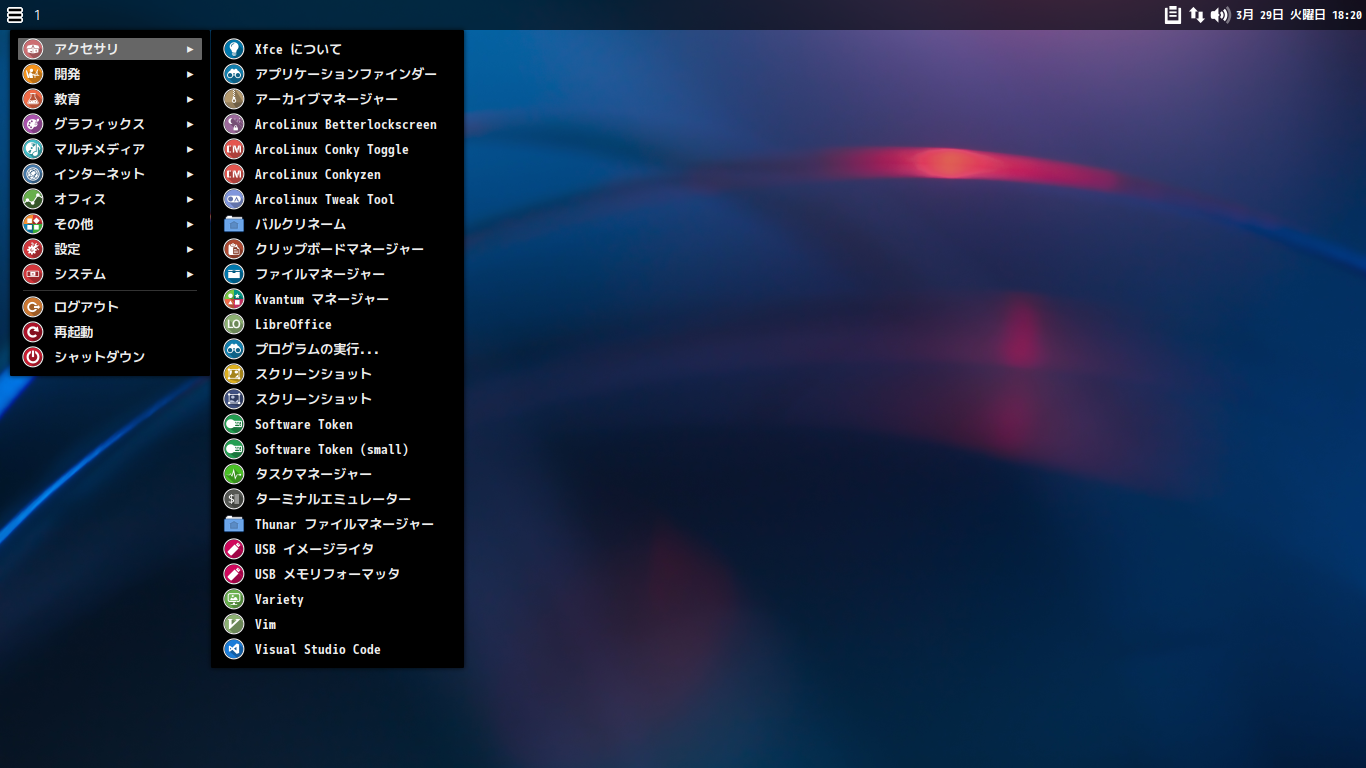The height and width of the screenshot is (768, 1366).
Task: Click the バルクリネーム folder icon
Action: click(233, 224)
